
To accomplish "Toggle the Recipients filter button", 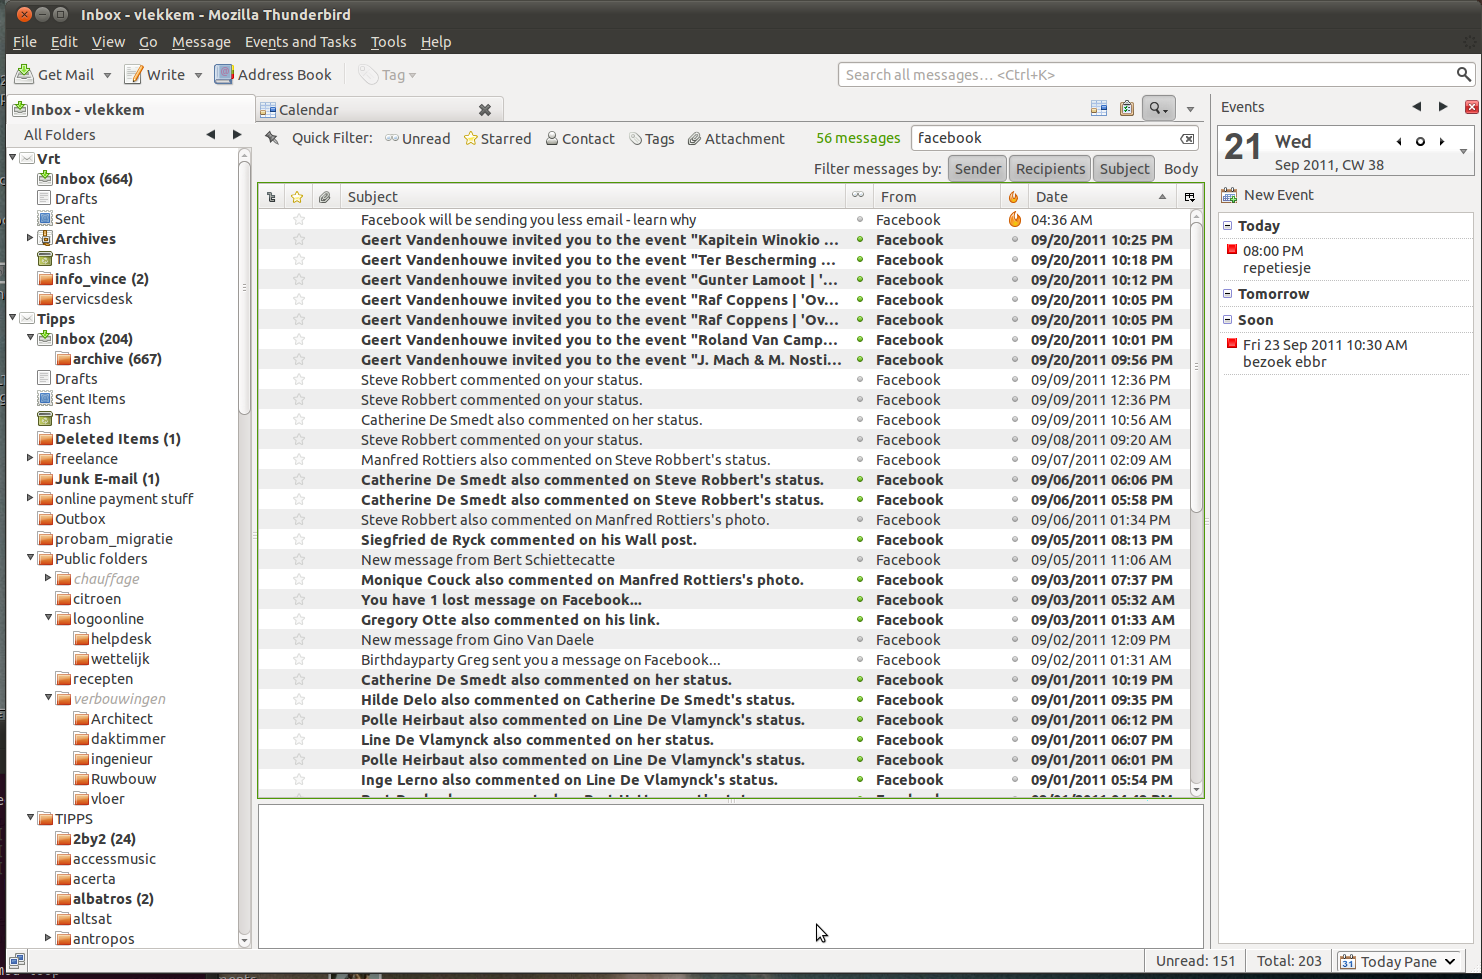I will click(x=1050, y=169).
